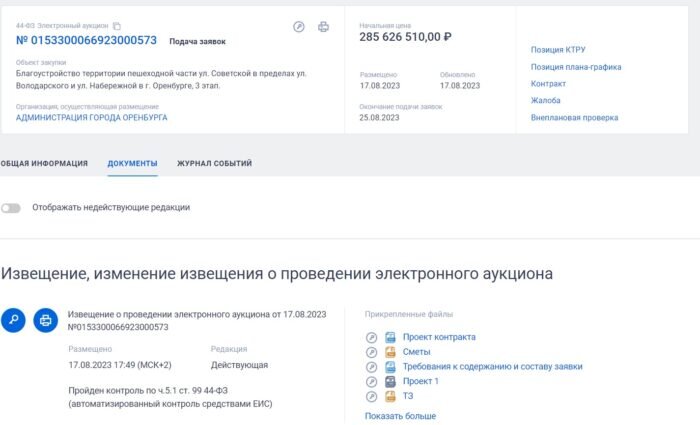700x425 pixels.
Task: Toggle Отображать недействующие редакции switch
Action: 11,208
